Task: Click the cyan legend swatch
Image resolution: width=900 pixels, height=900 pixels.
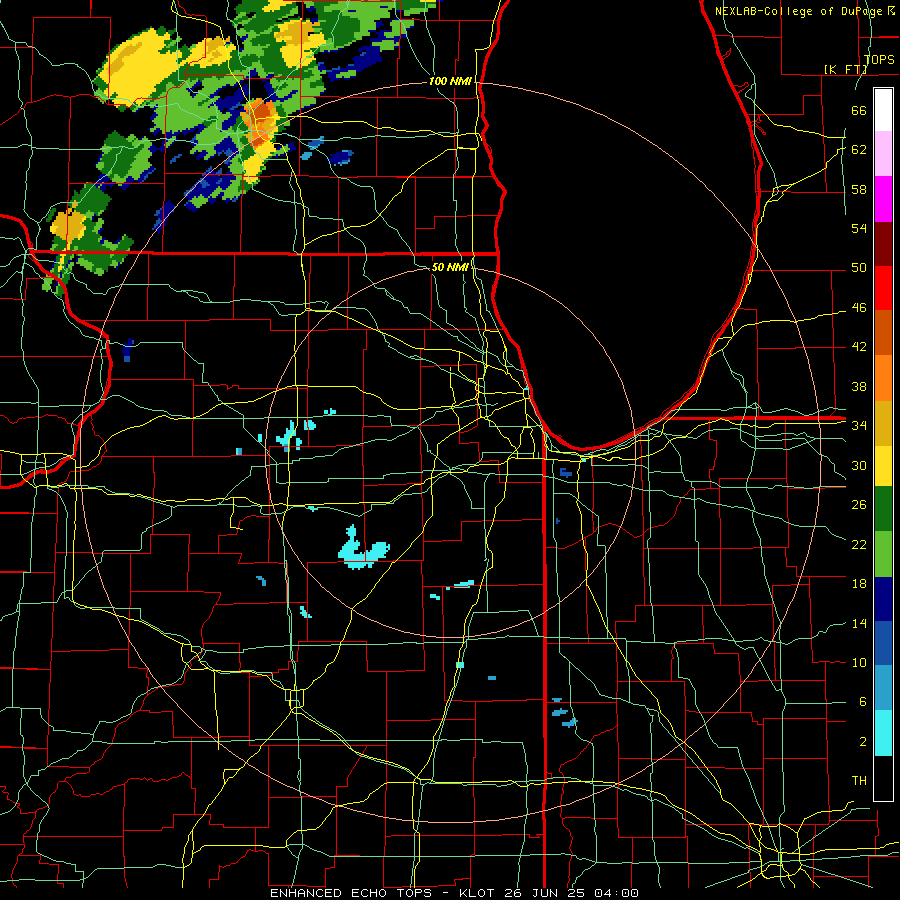Action: click(x=883, y=733)
